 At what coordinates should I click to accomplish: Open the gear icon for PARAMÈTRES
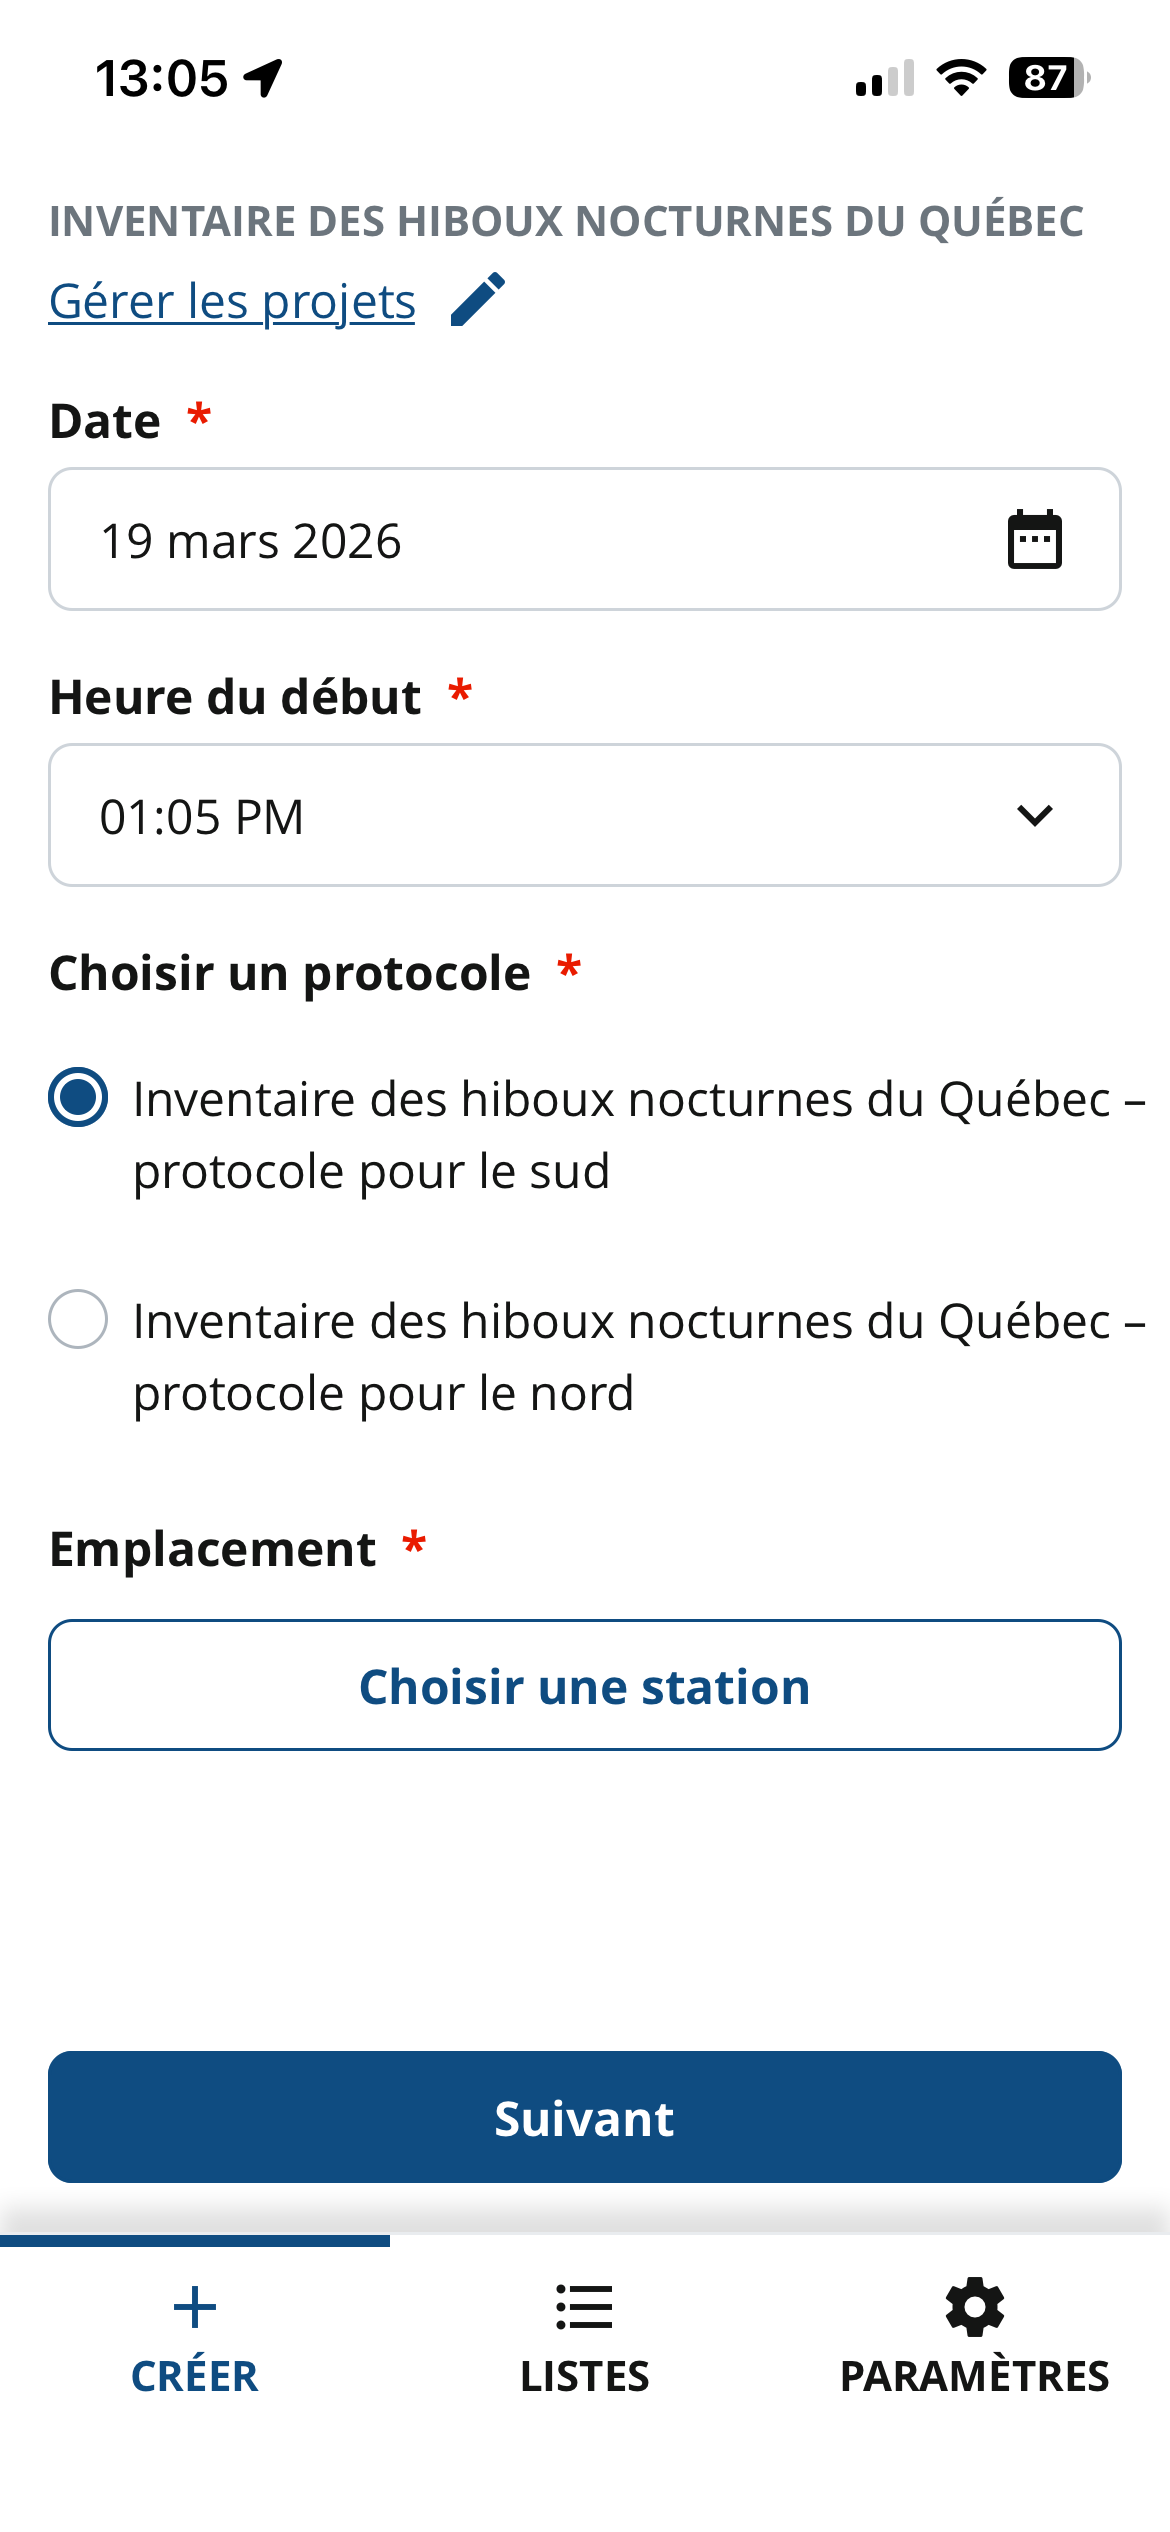(975, 2308)
